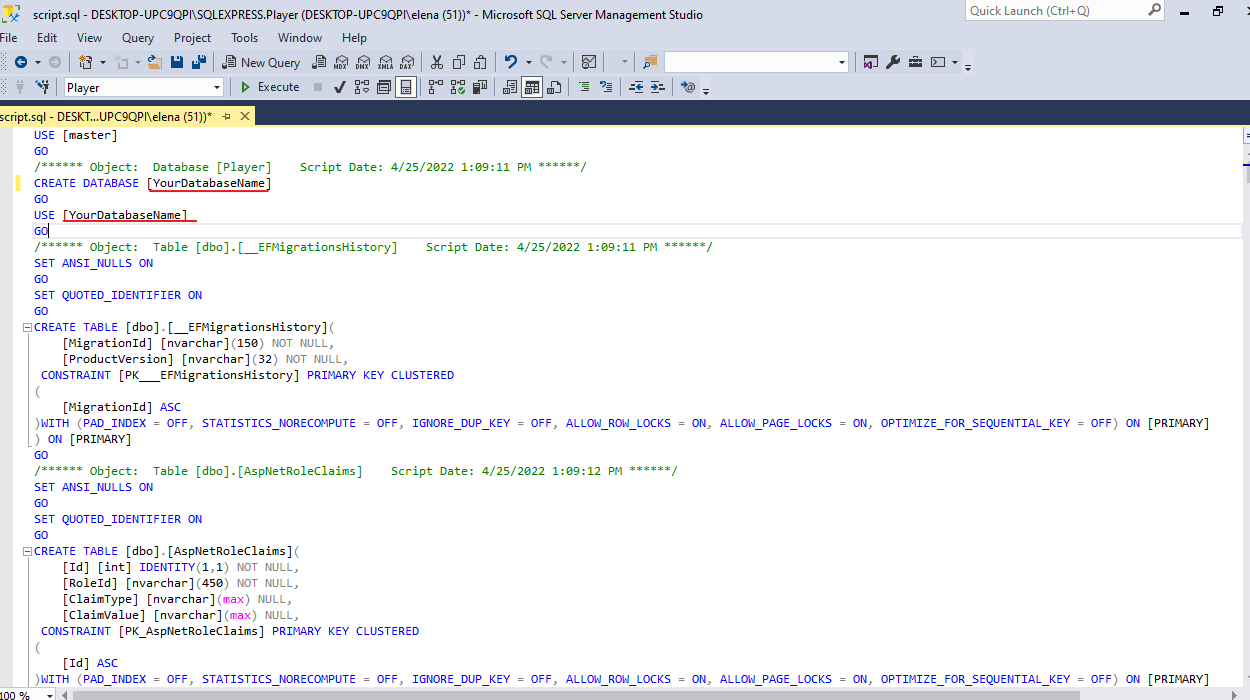Viewport: 1250px width, 700px height.
Task: Click the New Query button
Action: (x=260, y=62)
